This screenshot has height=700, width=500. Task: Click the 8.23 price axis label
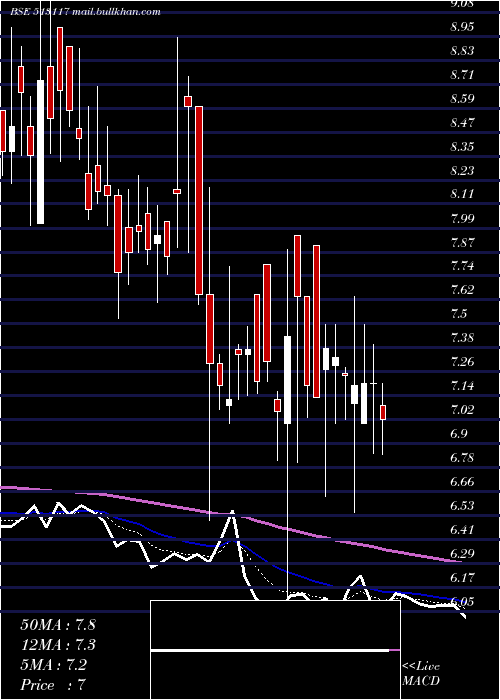point(462,171)
